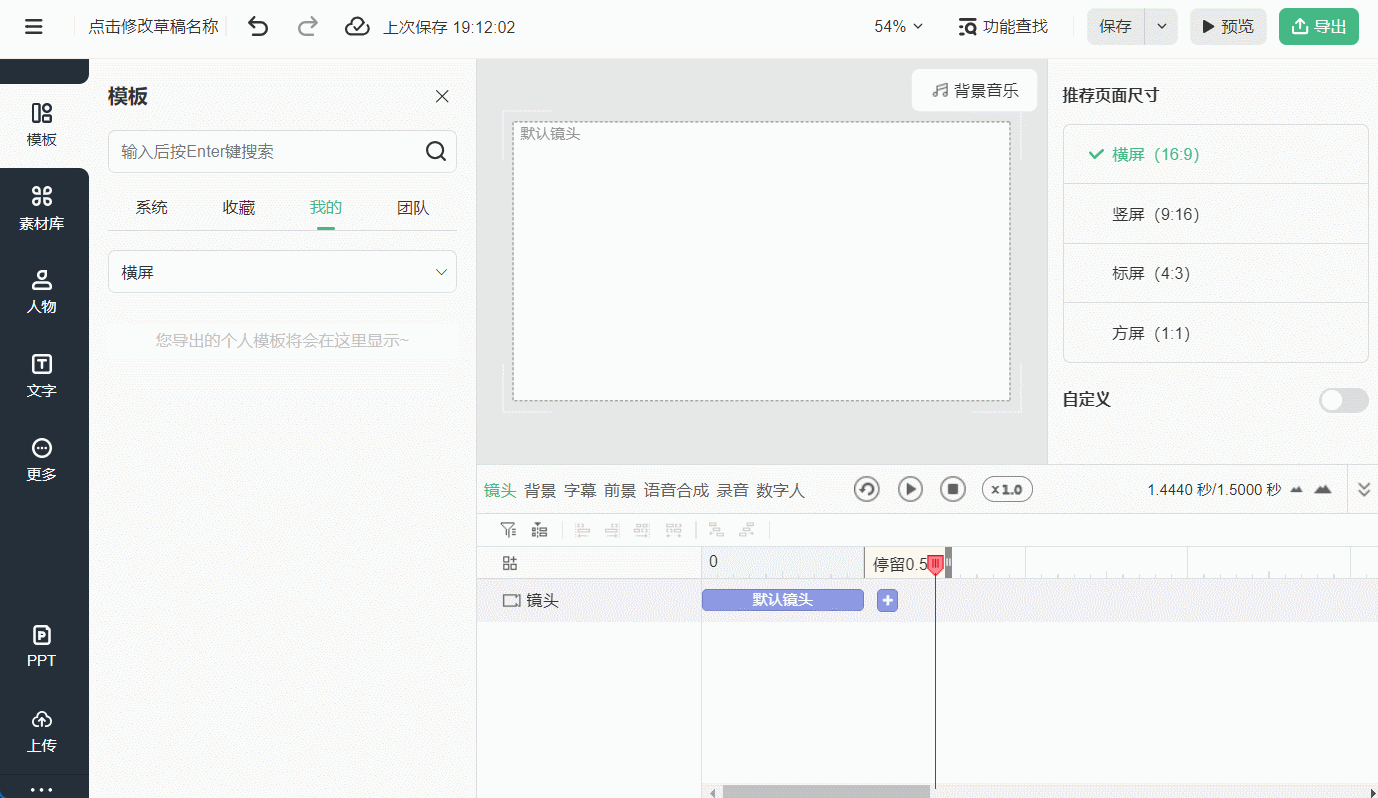Select 横屏 (16:9) page size
This screenshot has height=798, width=1378.
click(x=1216, y=155)
